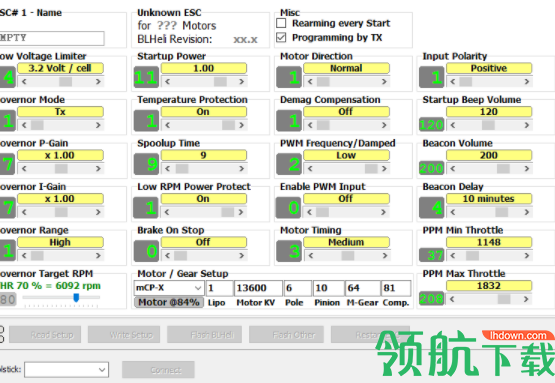This screenshot has height=383, width=555.
Task: Click the green 9 Spoolup Time indicator
Action: click(146, 164)
